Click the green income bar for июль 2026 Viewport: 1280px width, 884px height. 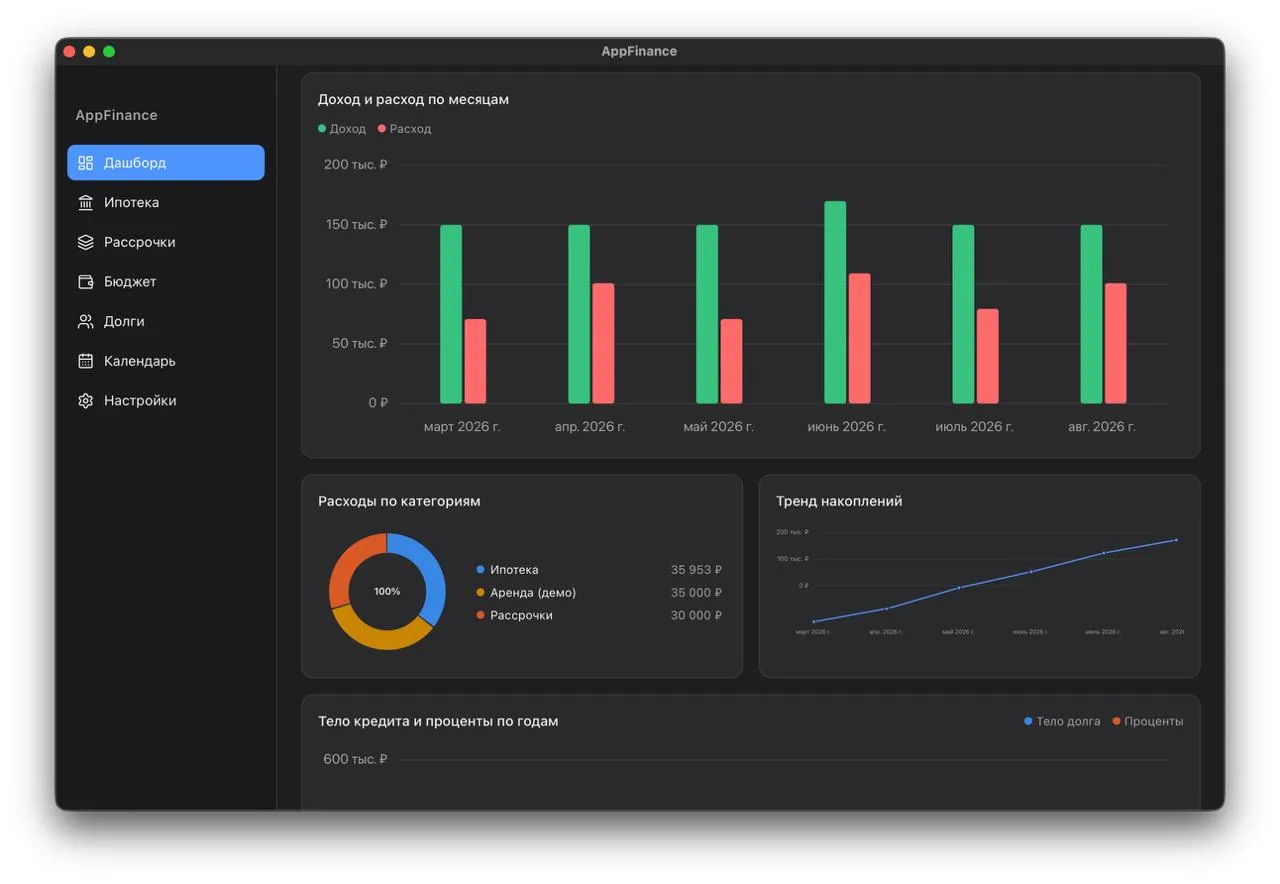(x=963, y=314)
